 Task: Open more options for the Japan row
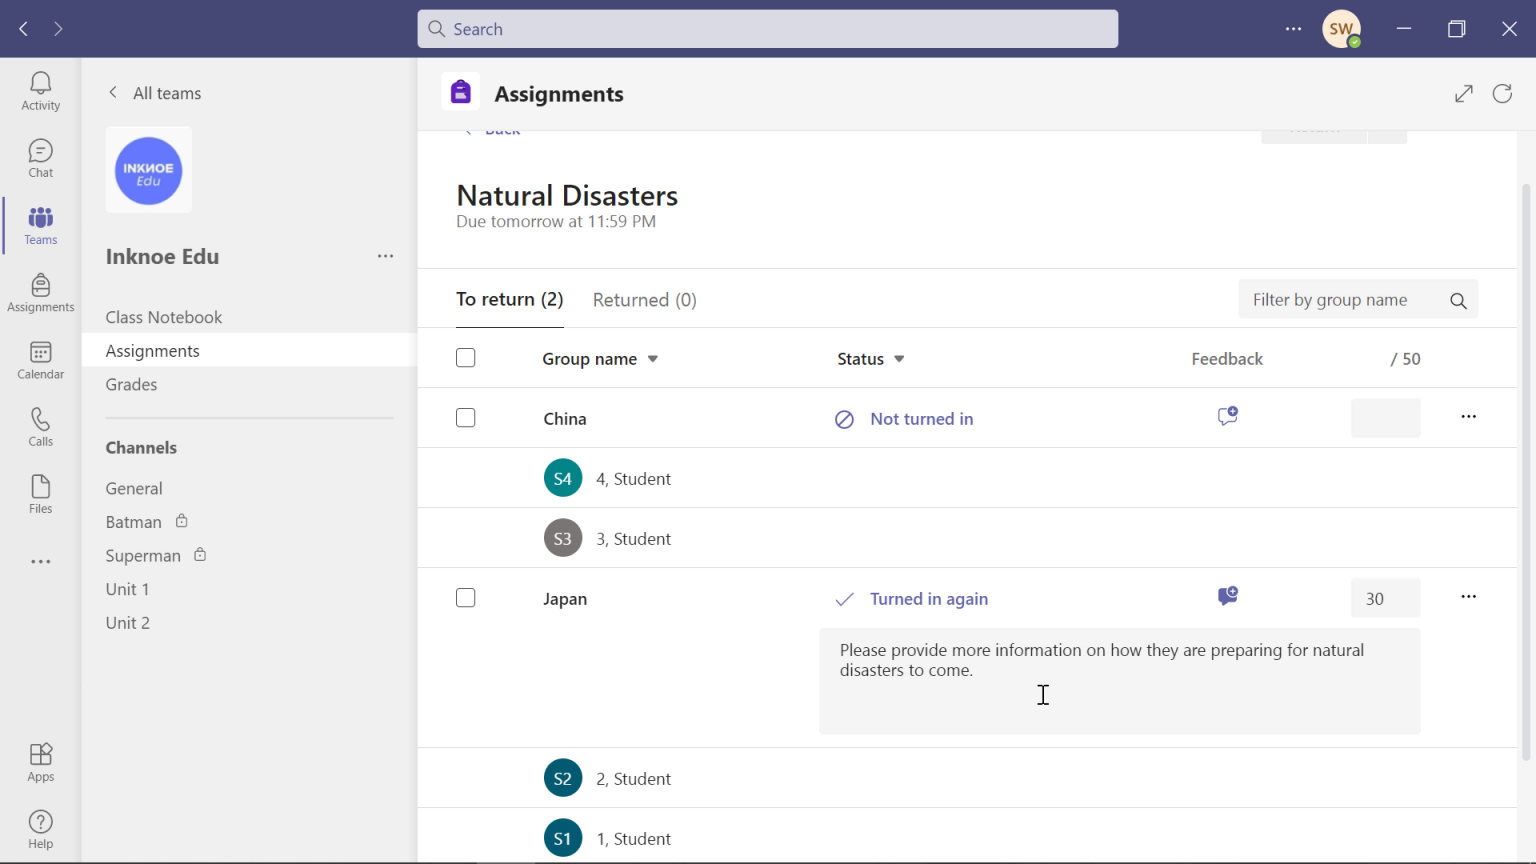pos(1468,596)
